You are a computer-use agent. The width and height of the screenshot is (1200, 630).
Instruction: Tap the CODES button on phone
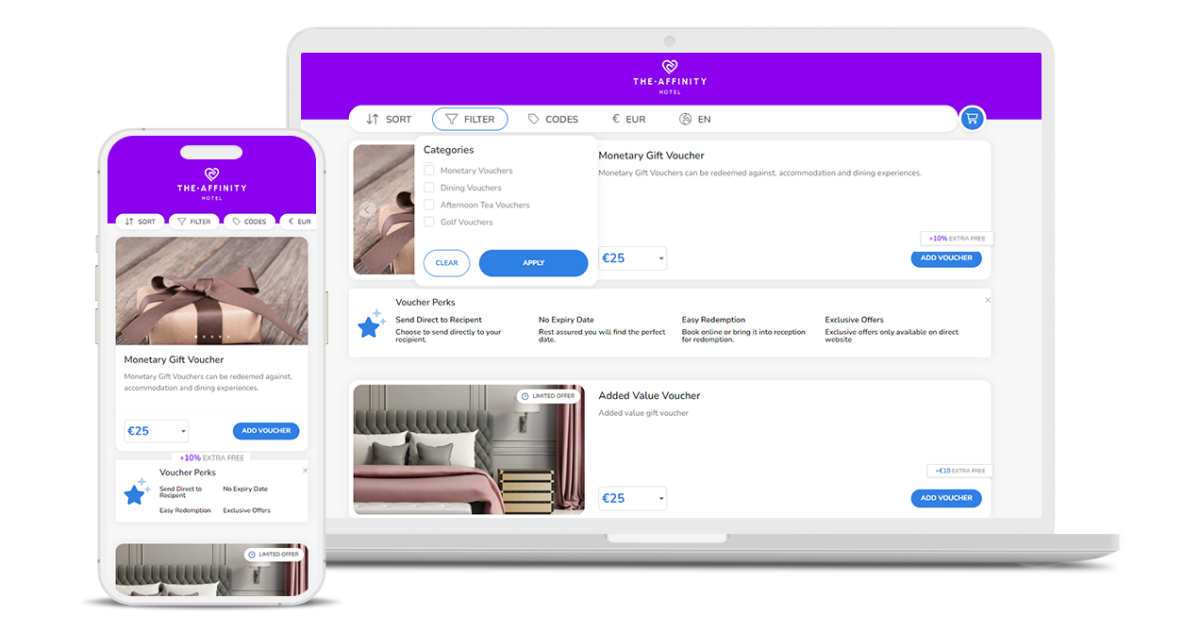coord(249,221)
